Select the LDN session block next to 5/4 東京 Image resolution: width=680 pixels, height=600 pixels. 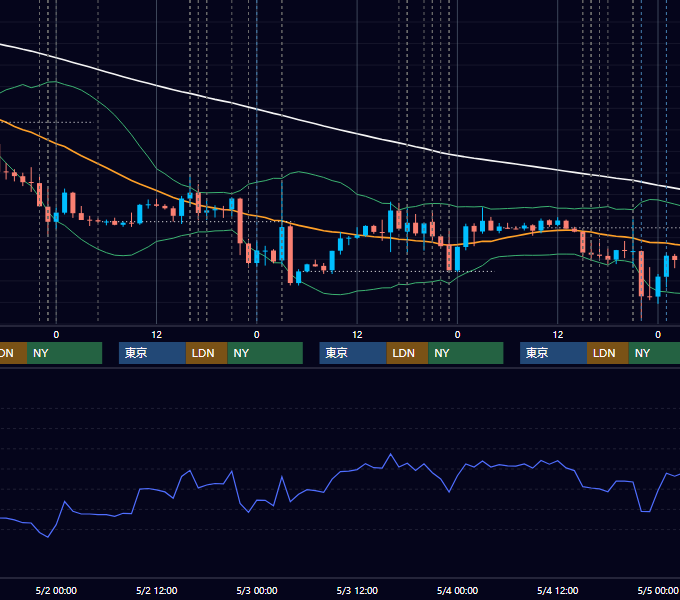point(608,353)
